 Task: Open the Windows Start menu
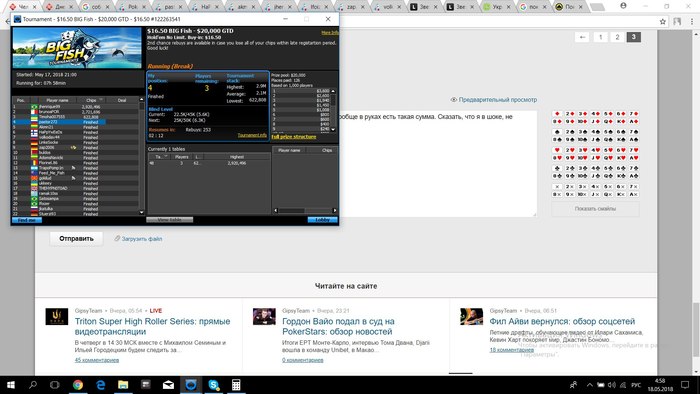point(11,385)
